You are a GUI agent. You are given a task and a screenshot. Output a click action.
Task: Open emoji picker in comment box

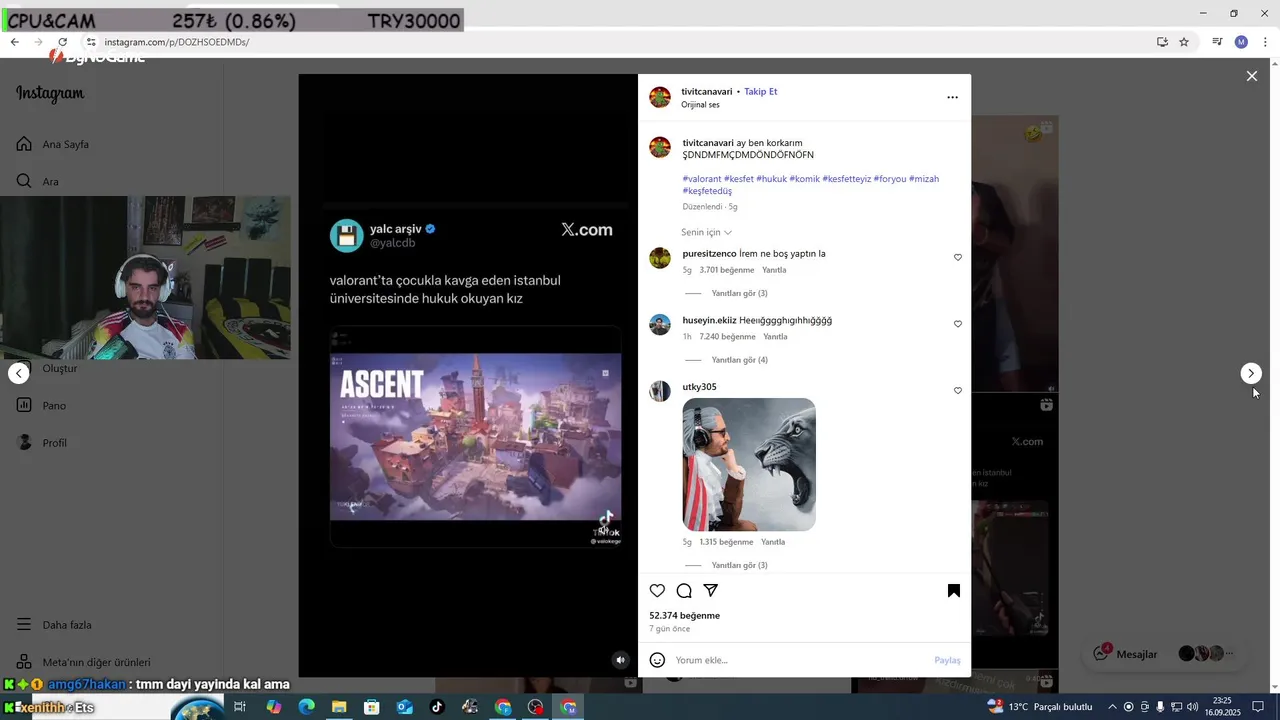(x=657, y=660)
